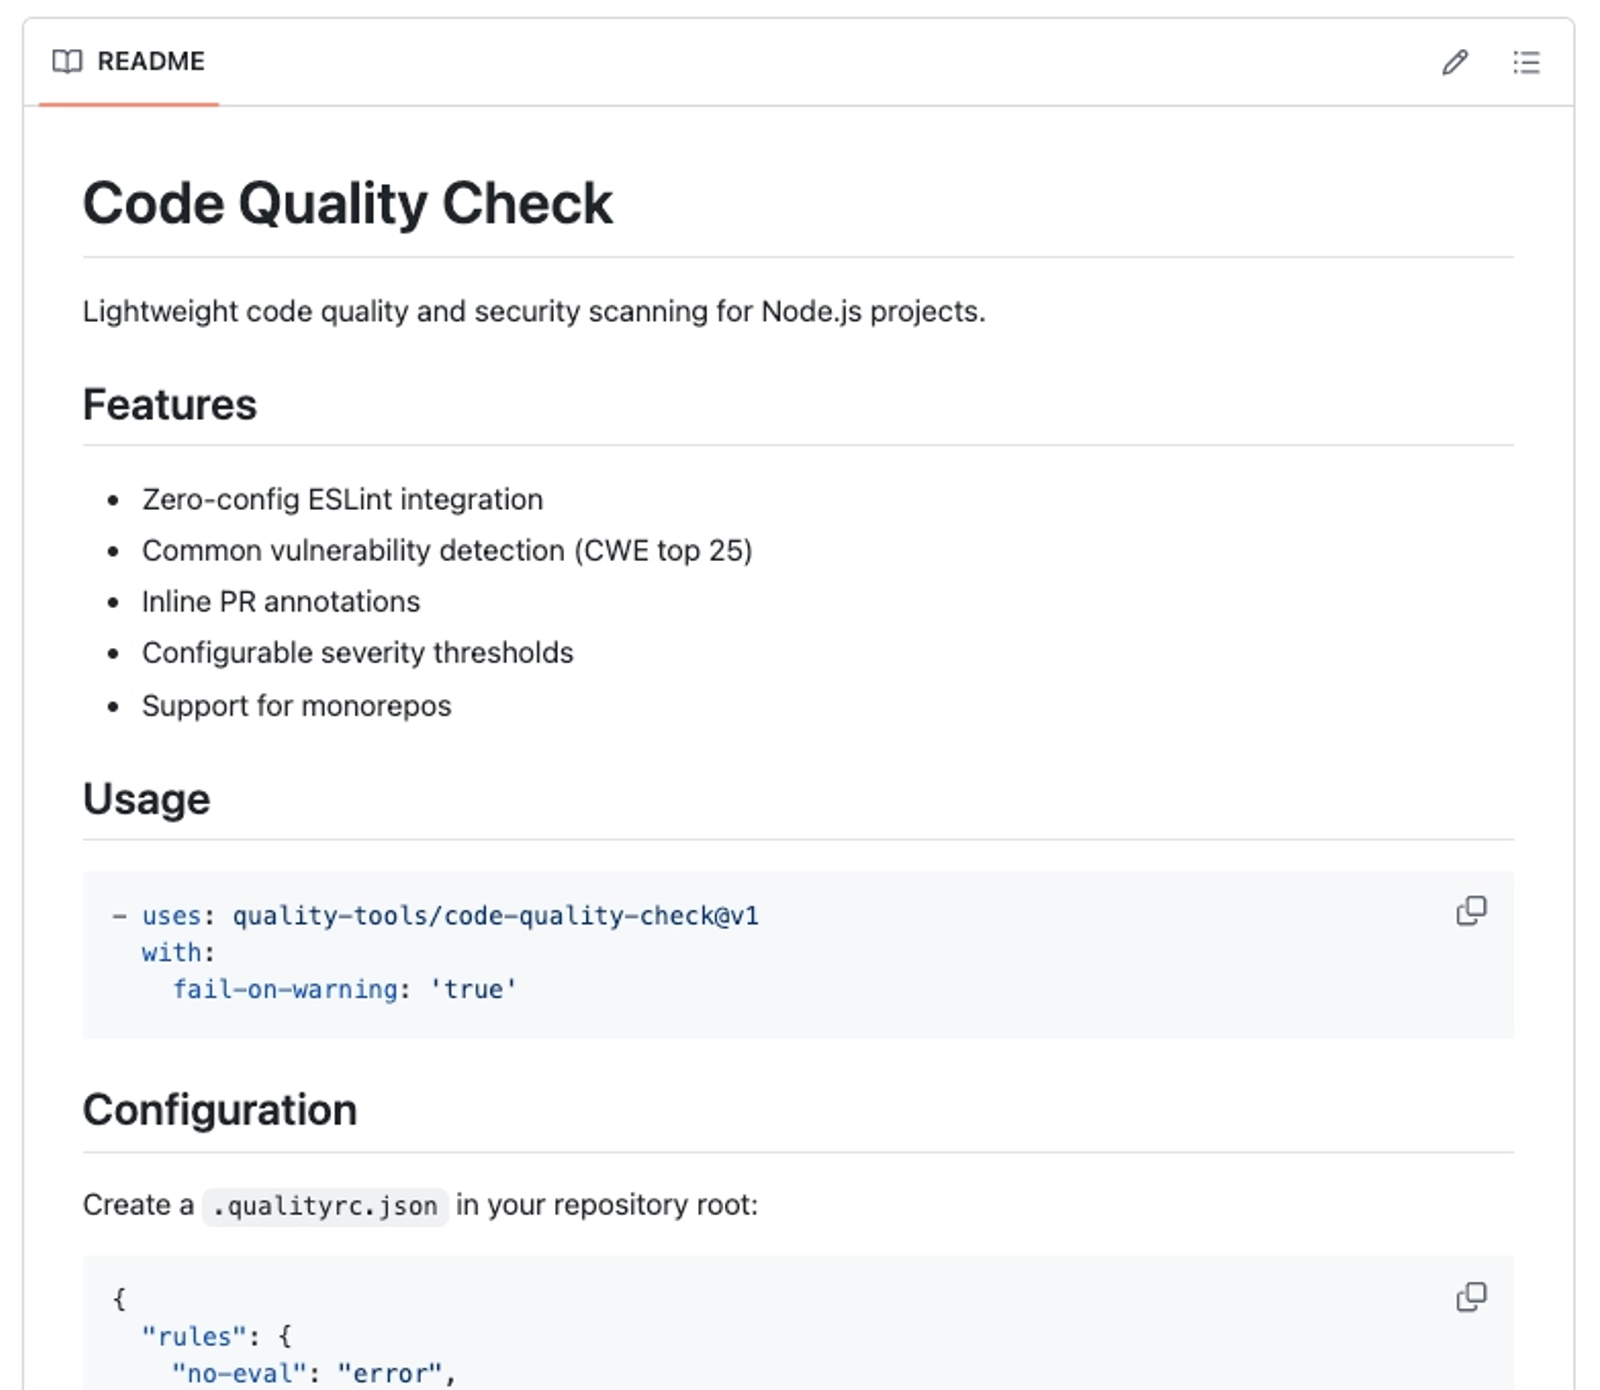Click the Common vulnerability detection bullet
The height and width of the screenshot is (1390, 1600).
[447, 551]
